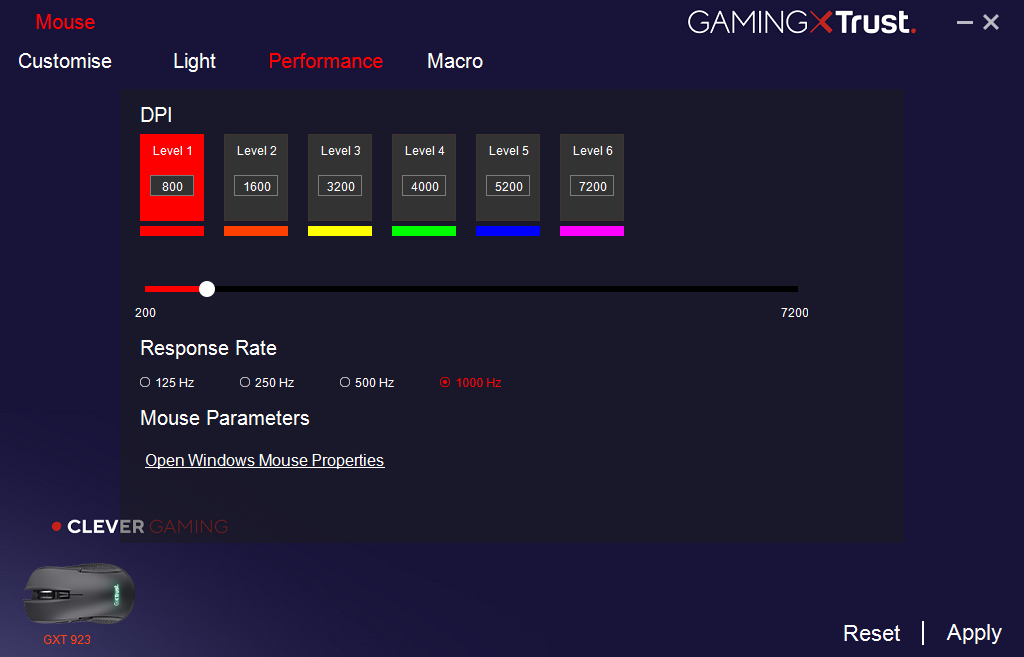Image resolution: width=1024 pixels, height=657 pixels.
Task: Switch to the Light tab
Action: point(194,61)
